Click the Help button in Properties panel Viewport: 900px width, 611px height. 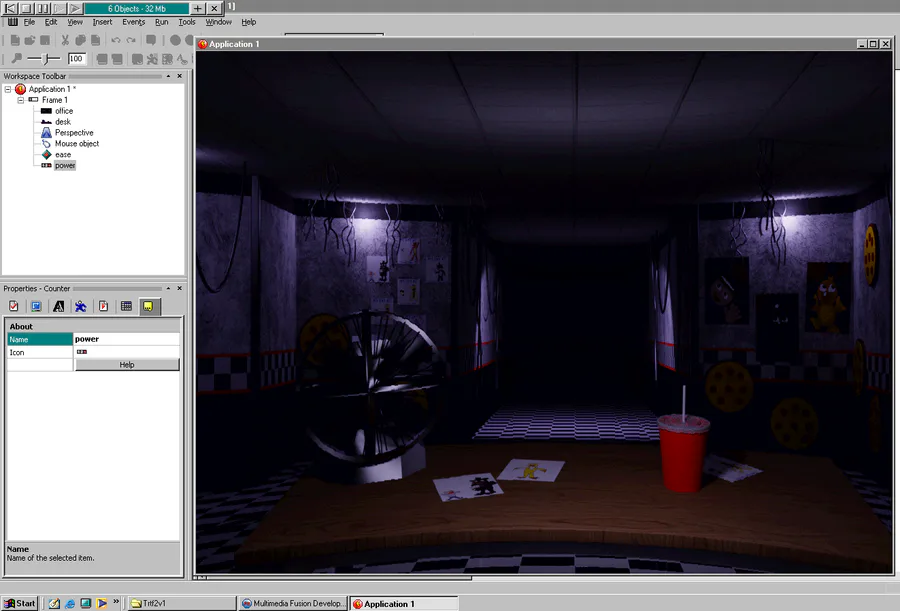[127, 365]
